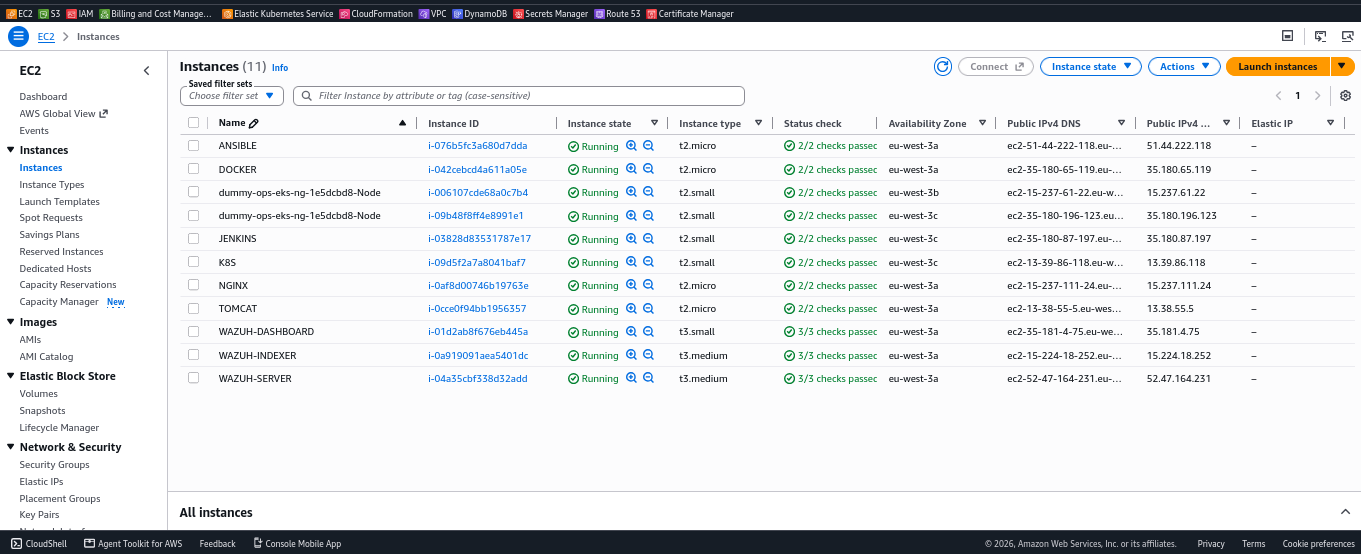Check the TOMCAT instance checkbox
Screen dimensions: 1361x554
[193, 308]
